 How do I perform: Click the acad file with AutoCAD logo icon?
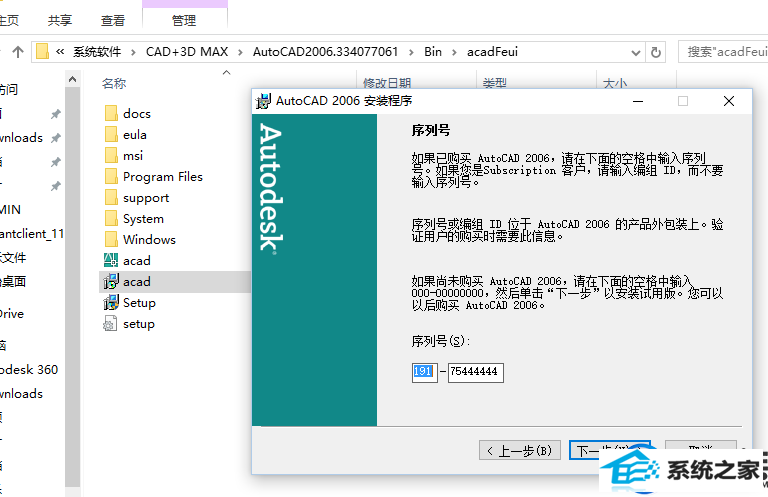pyautogui.click(x=111, y=261)
